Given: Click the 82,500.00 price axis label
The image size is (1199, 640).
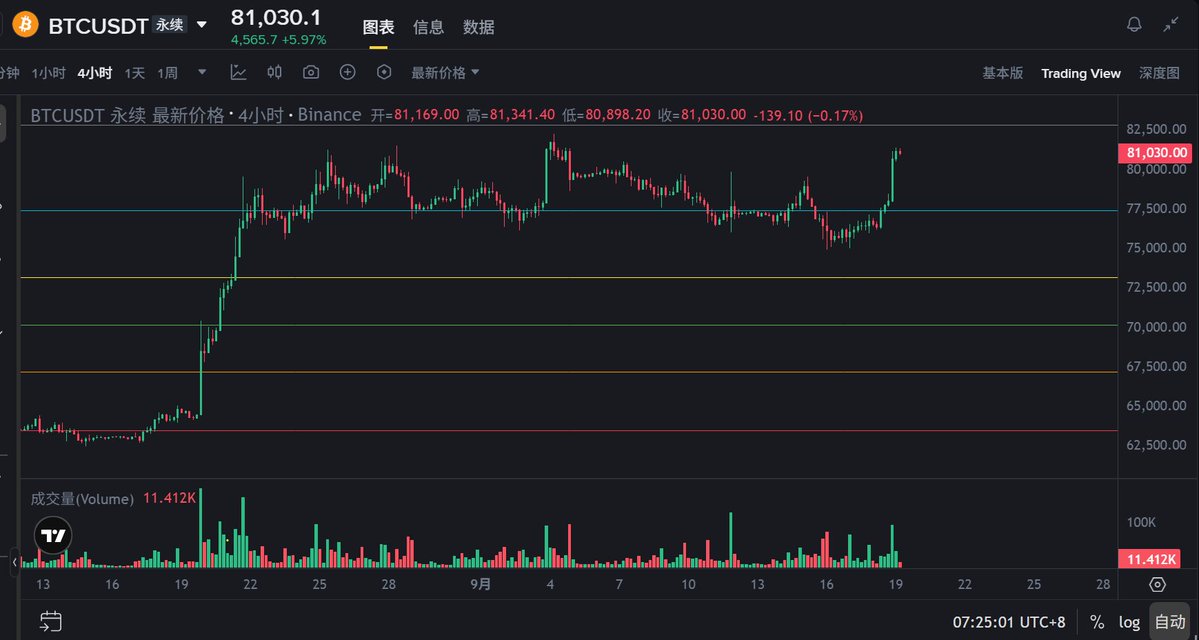Looking at the screenshot, I should click(1156, 128).
